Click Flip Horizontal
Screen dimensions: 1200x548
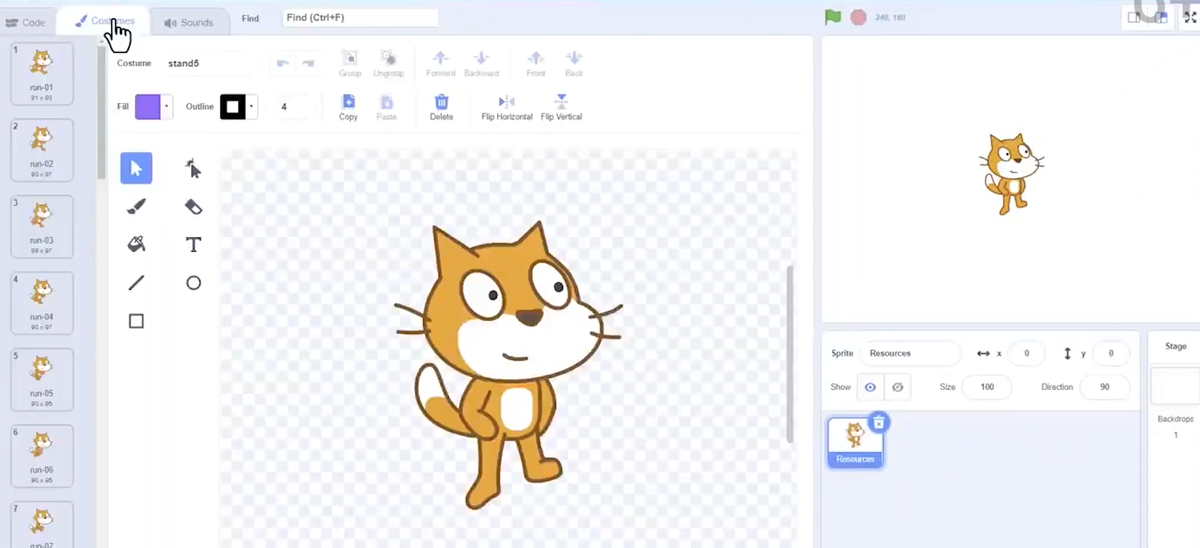click(x=506, y=107)
